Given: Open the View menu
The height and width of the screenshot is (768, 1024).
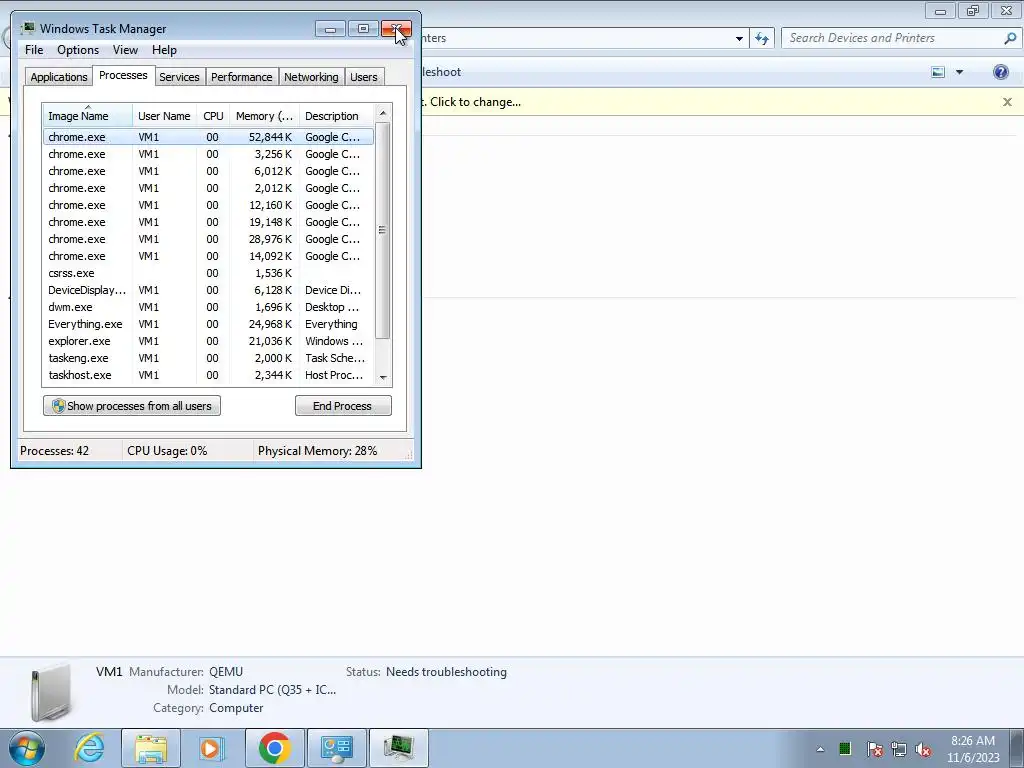Looking at the screenshot, I should (125, 50).
